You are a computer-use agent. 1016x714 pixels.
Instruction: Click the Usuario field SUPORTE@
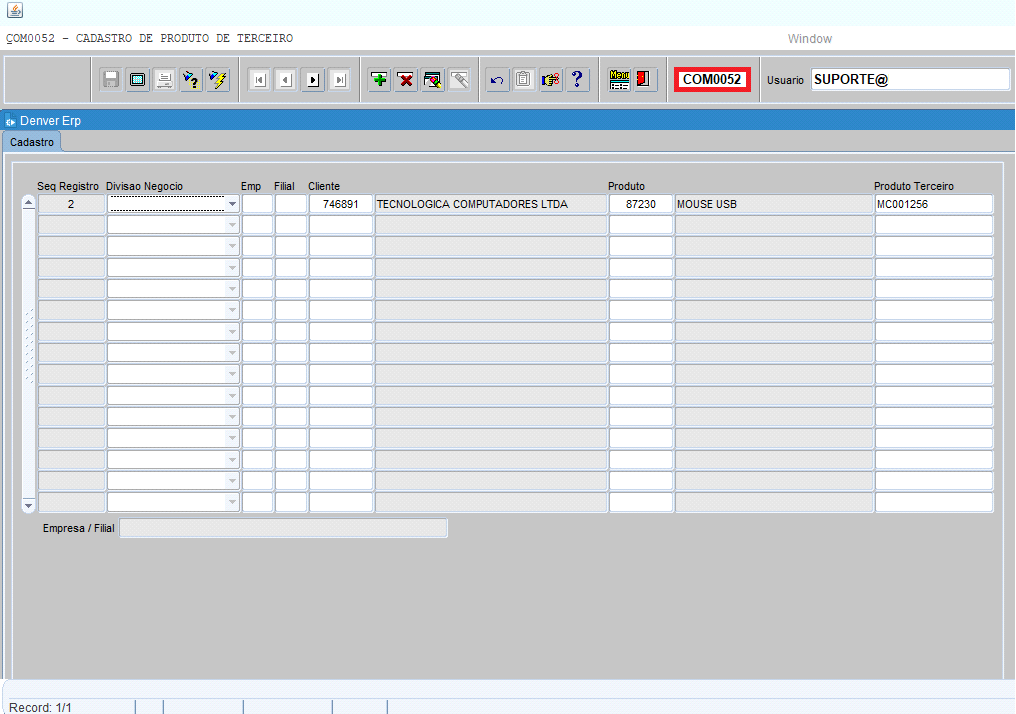pyautogui.click(x=910, y=80)
